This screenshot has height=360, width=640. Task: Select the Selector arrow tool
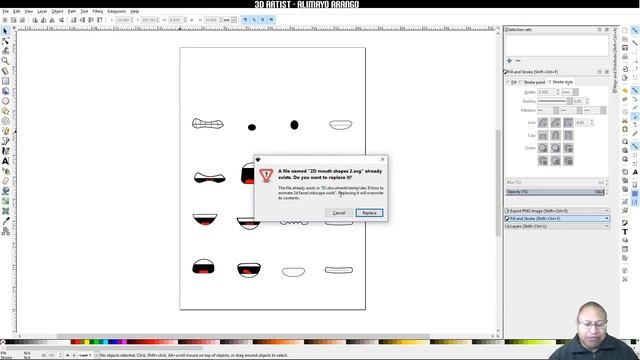click(x=5, y=31)
